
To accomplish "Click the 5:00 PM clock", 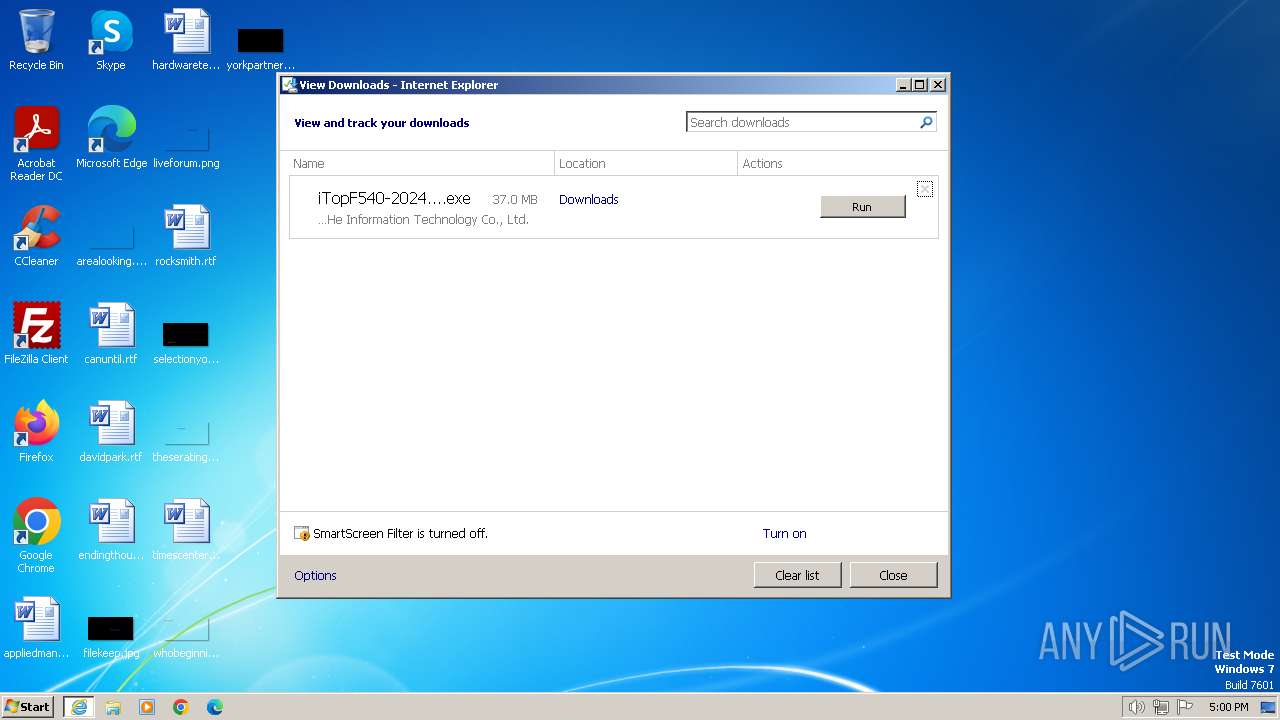I will [1228, 707].
